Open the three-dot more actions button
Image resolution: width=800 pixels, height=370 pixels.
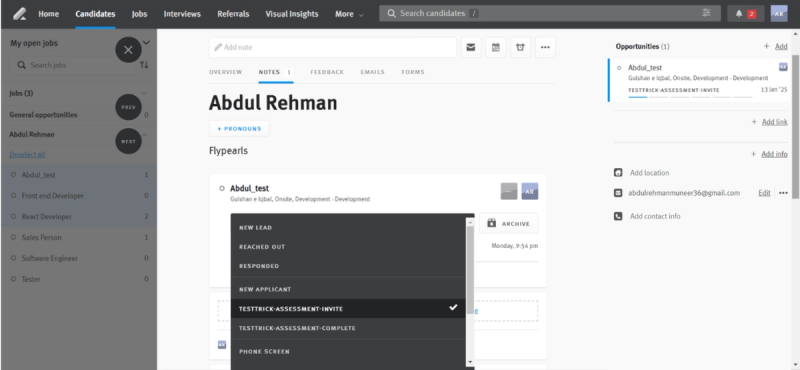(x=545, y=47)
